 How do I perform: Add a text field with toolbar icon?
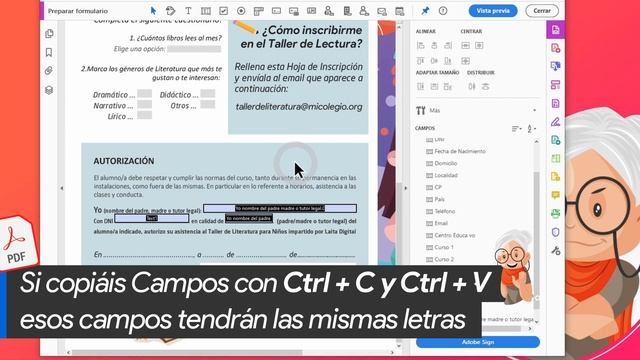(x=206, y=11)
